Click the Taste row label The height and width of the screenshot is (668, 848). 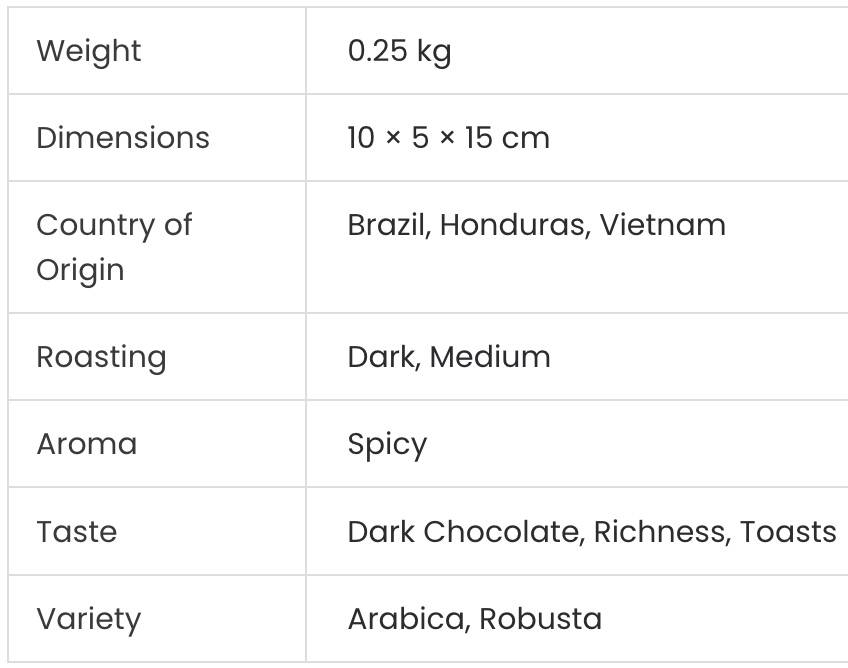point(76,532)
